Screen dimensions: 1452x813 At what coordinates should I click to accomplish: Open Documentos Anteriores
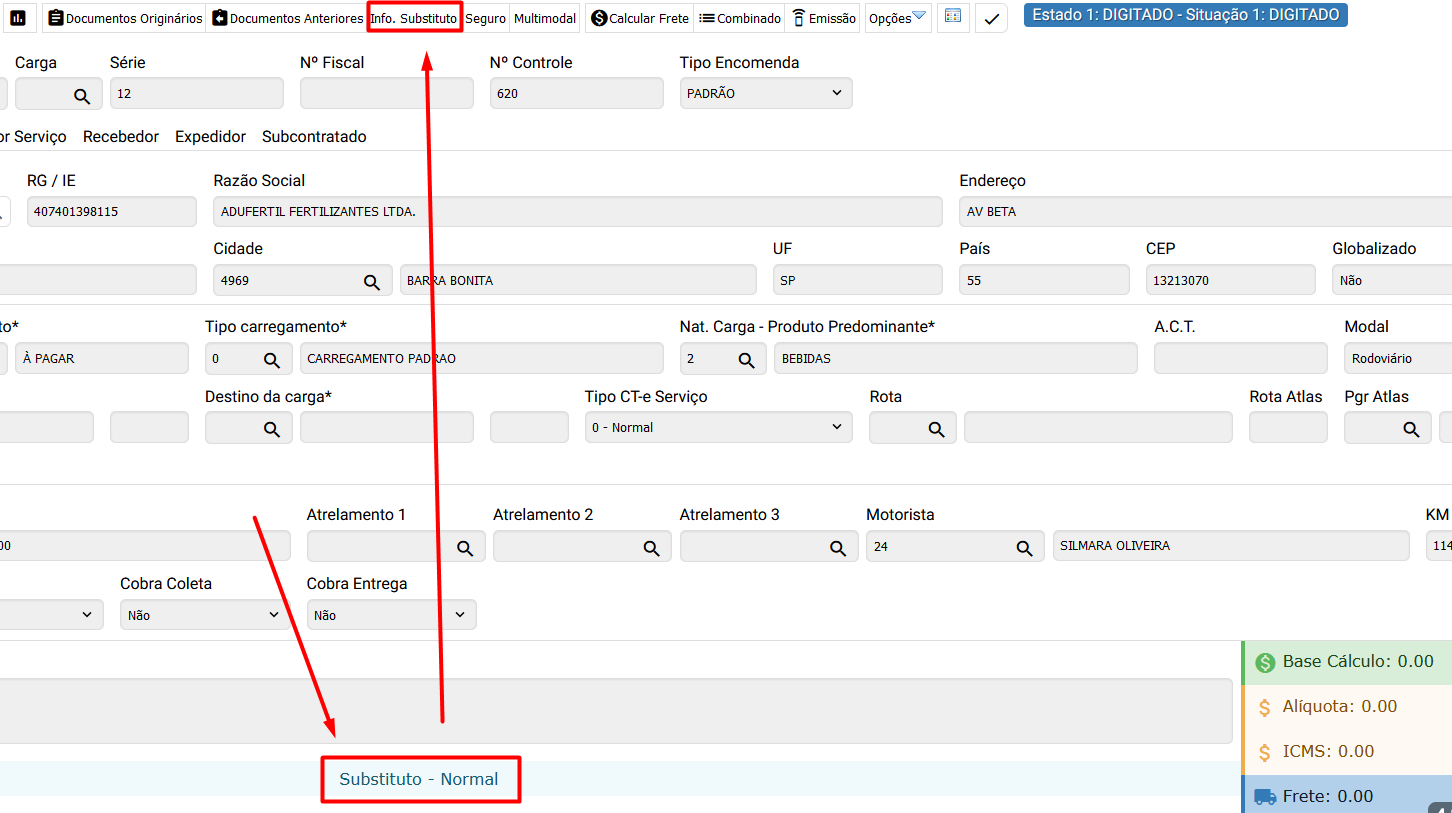pyautogui.click(x=287, y=18)
